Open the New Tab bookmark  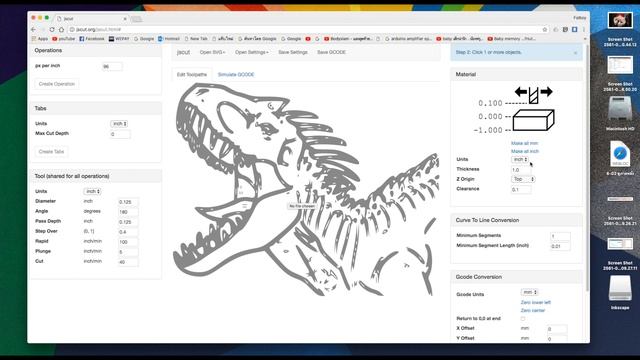click(196, 39)
